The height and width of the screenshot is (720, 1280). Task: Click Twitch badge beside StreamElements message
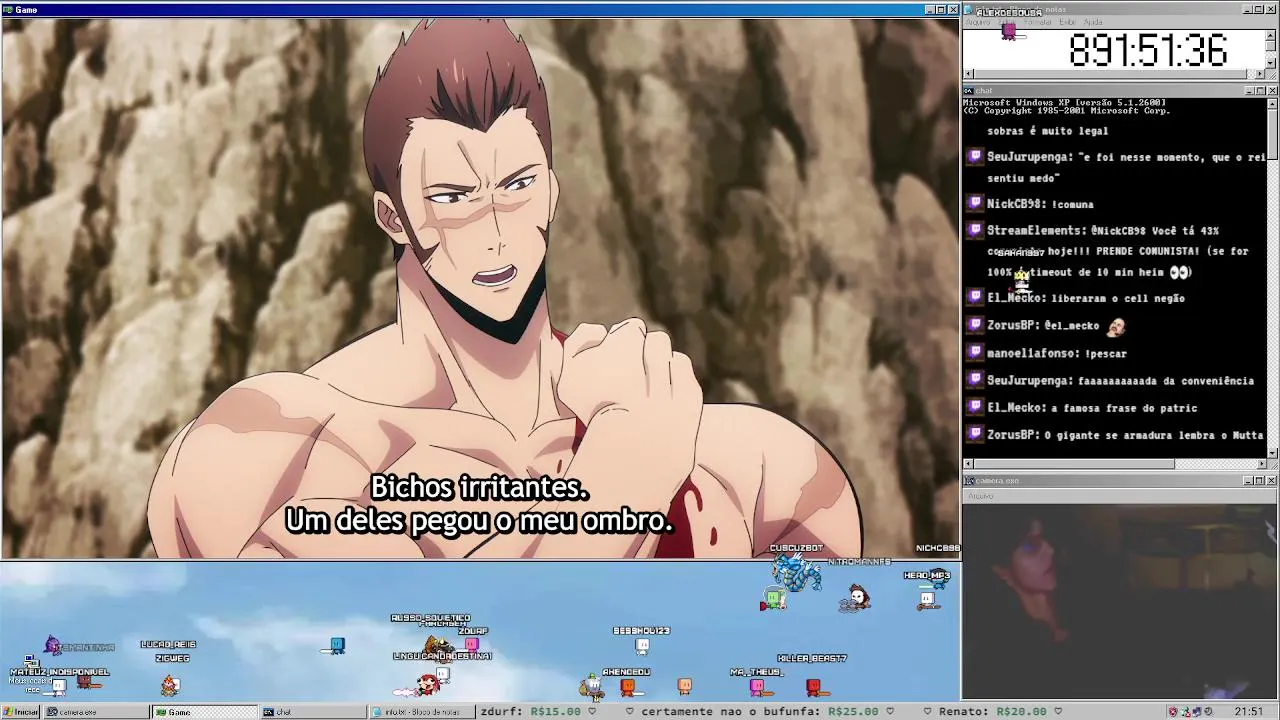tap(976, 230)
